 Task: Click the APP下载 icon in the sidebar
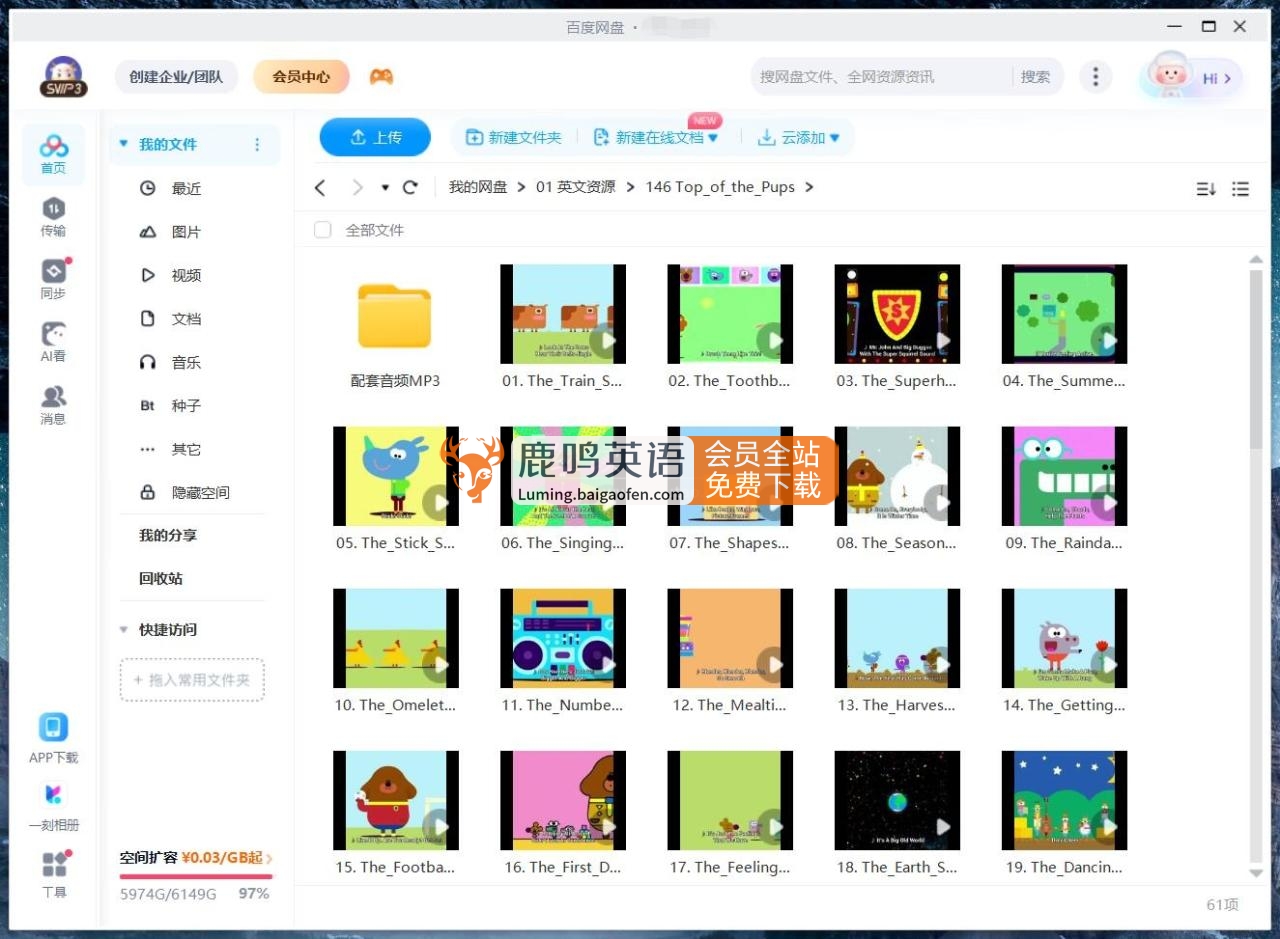[x=53, y=736]
